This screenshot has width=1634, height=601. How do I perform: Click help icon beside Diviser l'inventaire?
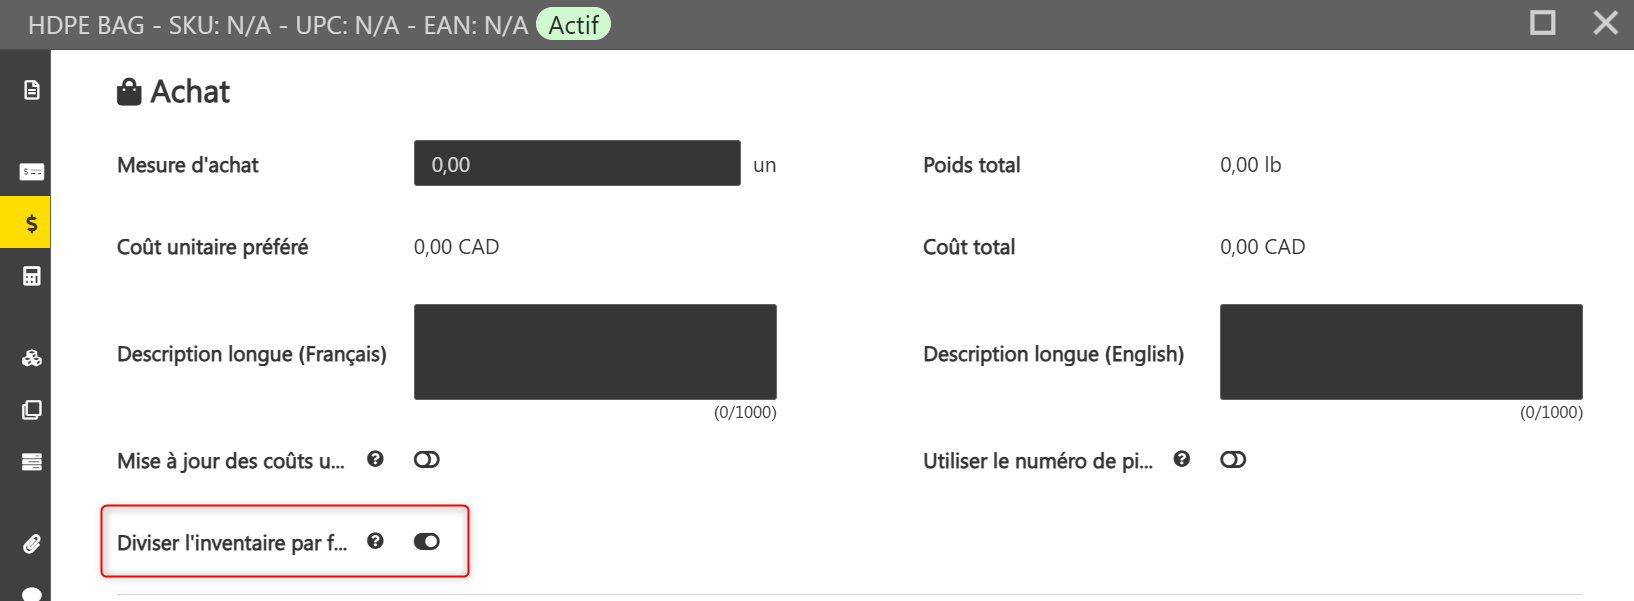click(x=375, y=541)
